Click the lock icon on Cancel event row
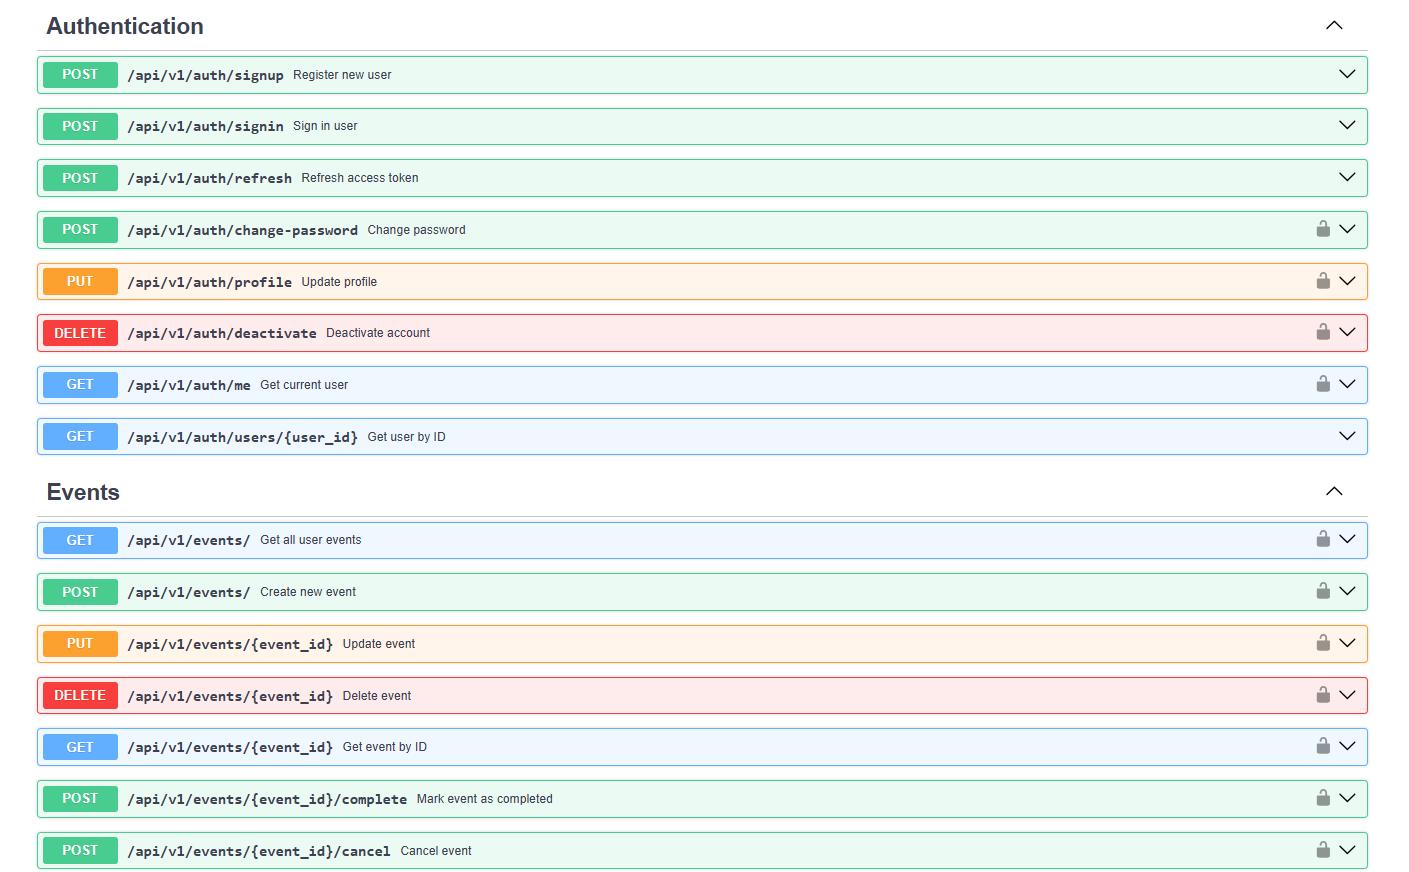 tap(1322, 850)
